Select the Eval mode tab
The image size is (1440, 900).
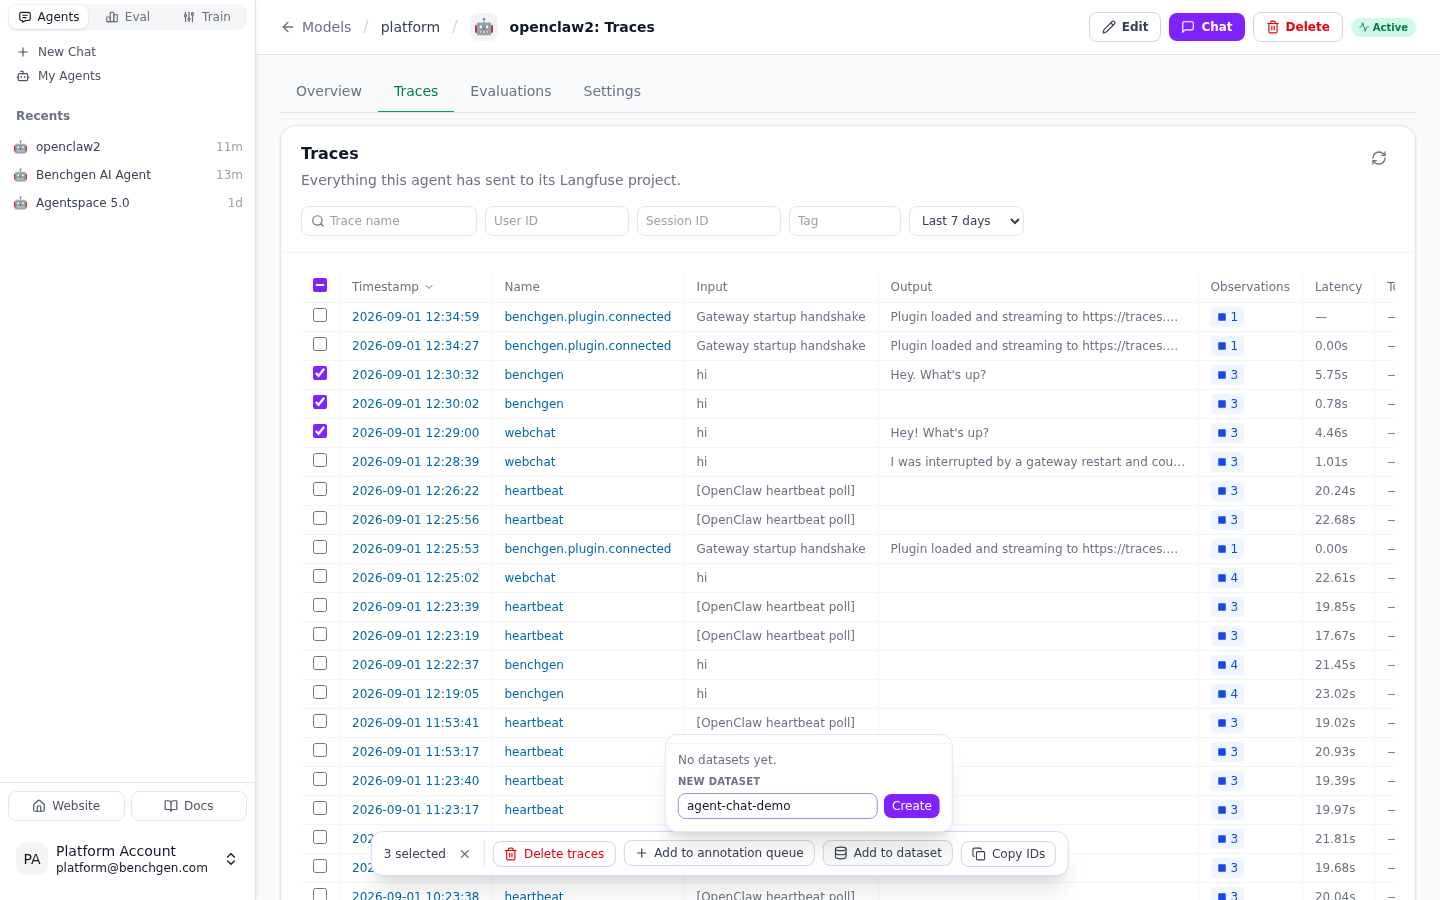click(128, 17)
